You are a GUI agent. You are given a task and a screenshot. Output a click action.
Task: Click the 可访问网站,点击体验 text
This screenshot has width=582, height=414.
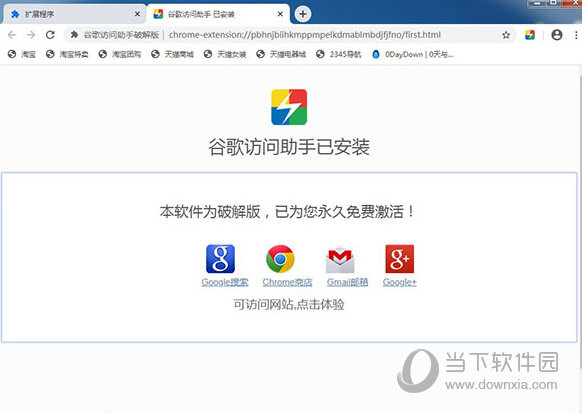point(289,304)
